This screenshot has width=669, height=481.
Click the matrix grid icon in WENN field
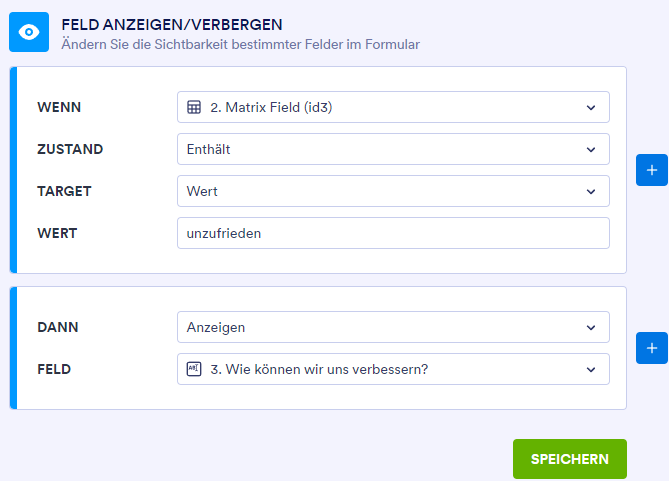[x=194, y=107]
